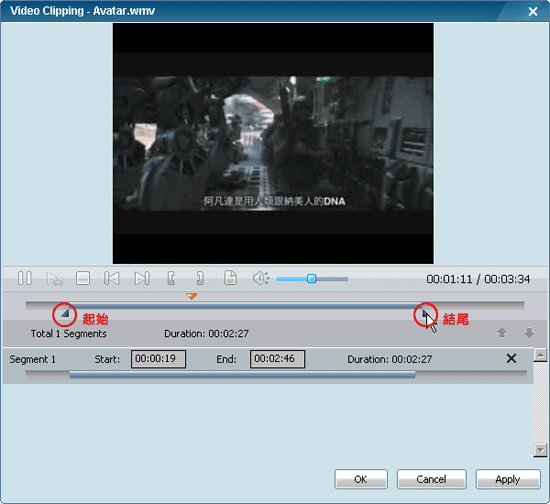Select the start trim marker on timeline
The image size is (550, 504).
click(65, 314)
